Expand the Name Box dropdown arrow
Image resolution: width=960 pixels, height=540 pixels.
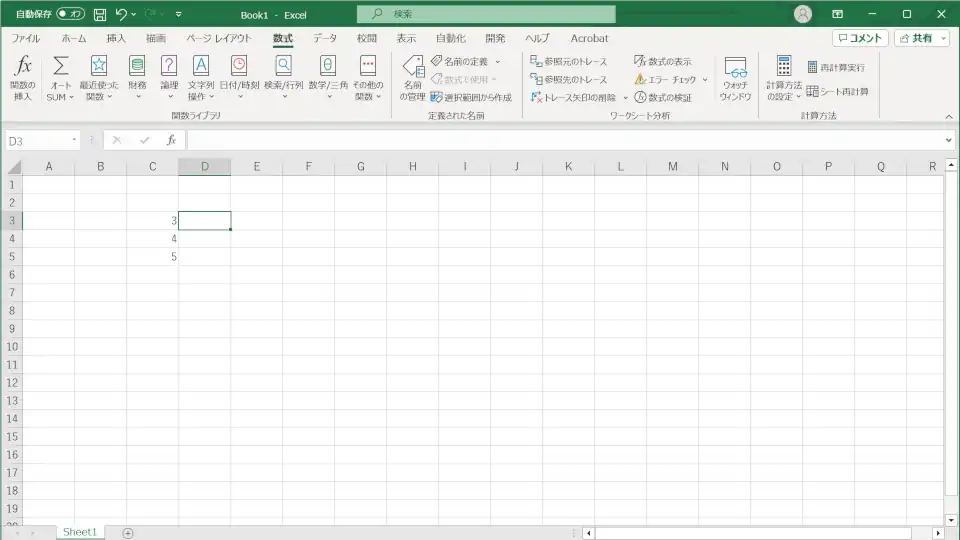75,141
